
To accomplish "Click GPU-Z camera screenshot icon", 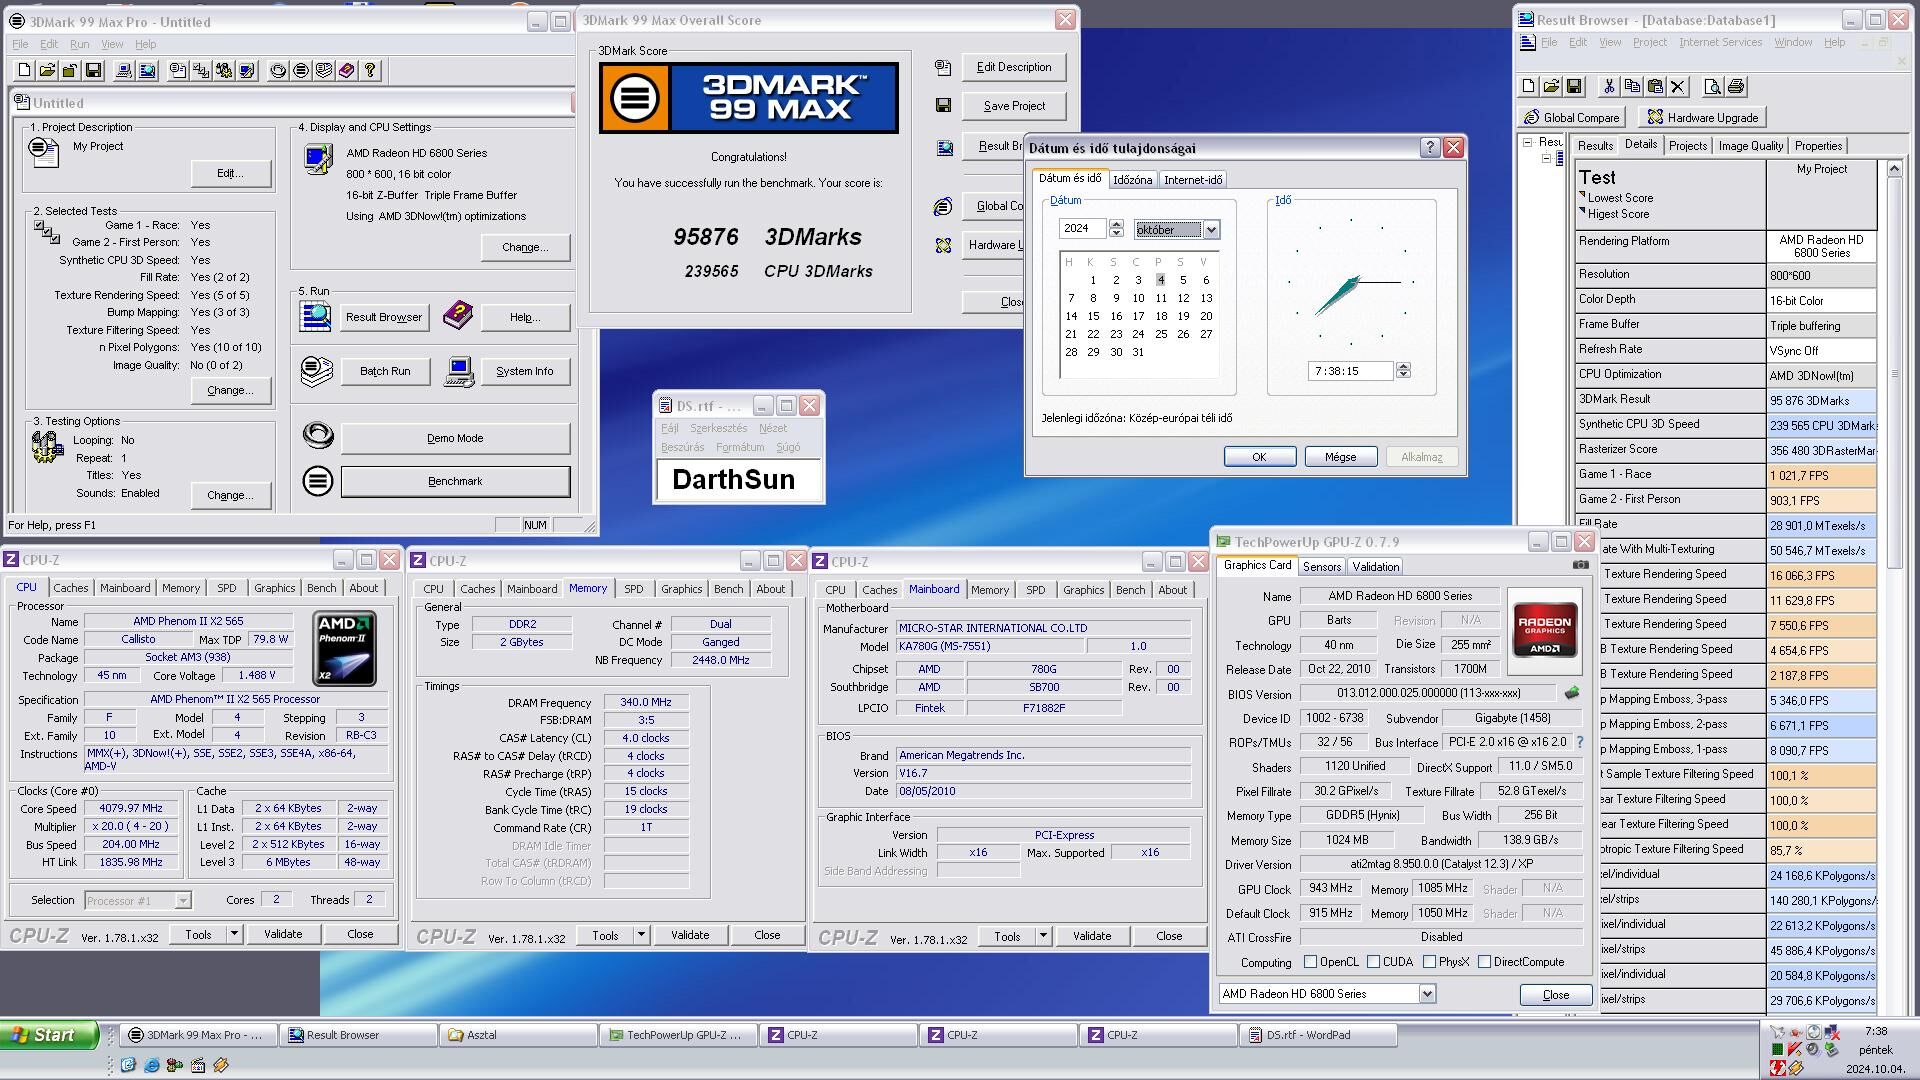I will 1580,565.
